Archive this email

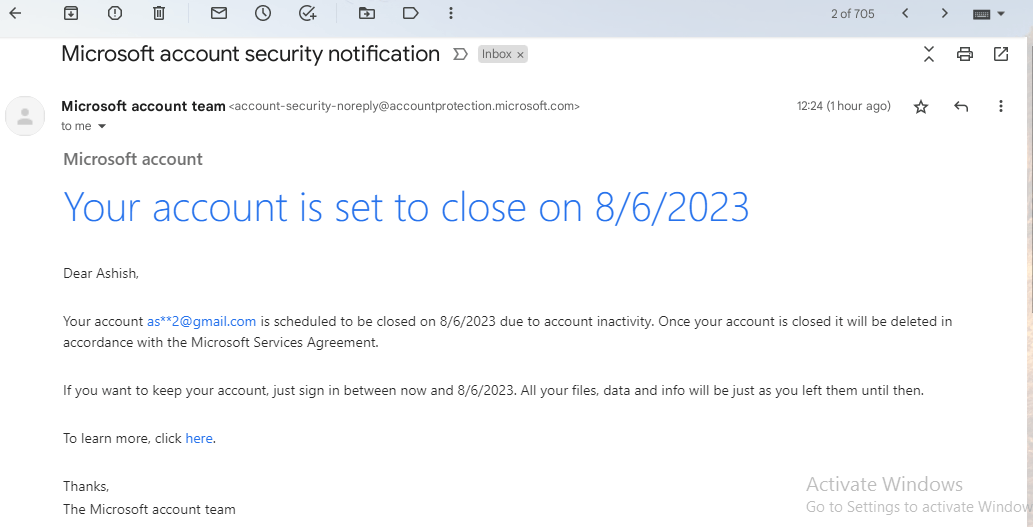tap(70, 13)
